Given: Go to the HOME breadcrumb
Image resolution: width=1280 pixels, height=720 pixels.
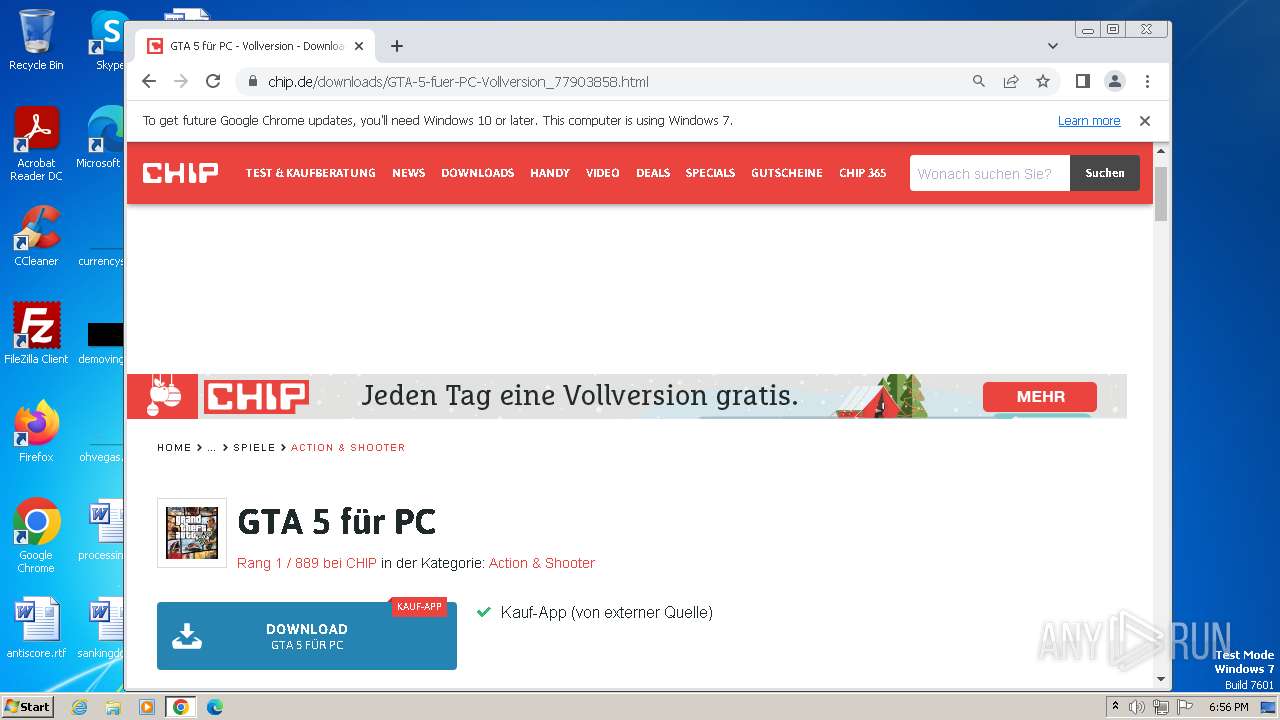Looking at the screenshot, I should pos(174,447).
